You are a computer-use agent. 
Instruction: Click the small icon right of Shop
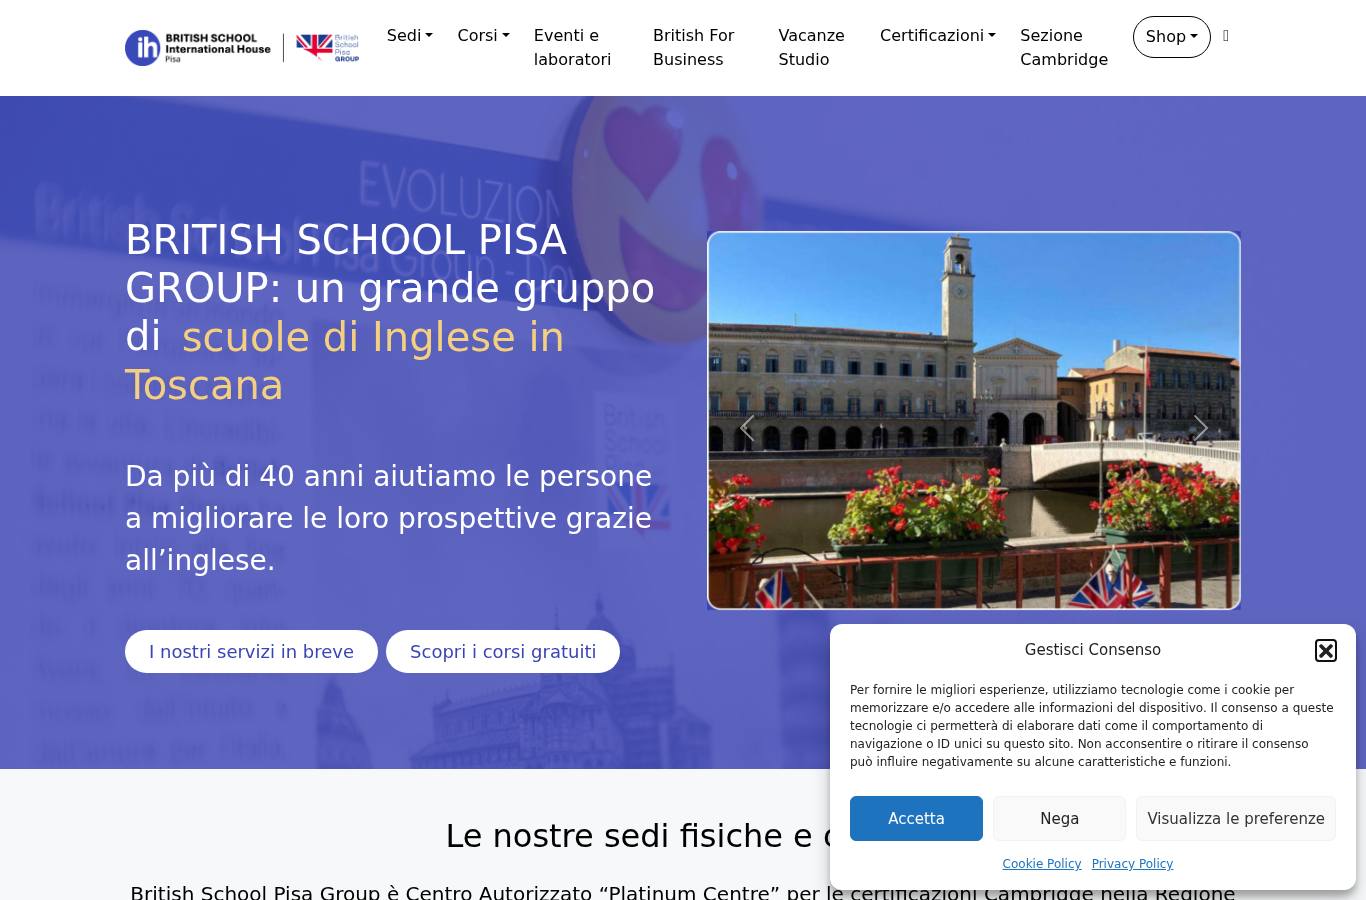(1226, 36)
